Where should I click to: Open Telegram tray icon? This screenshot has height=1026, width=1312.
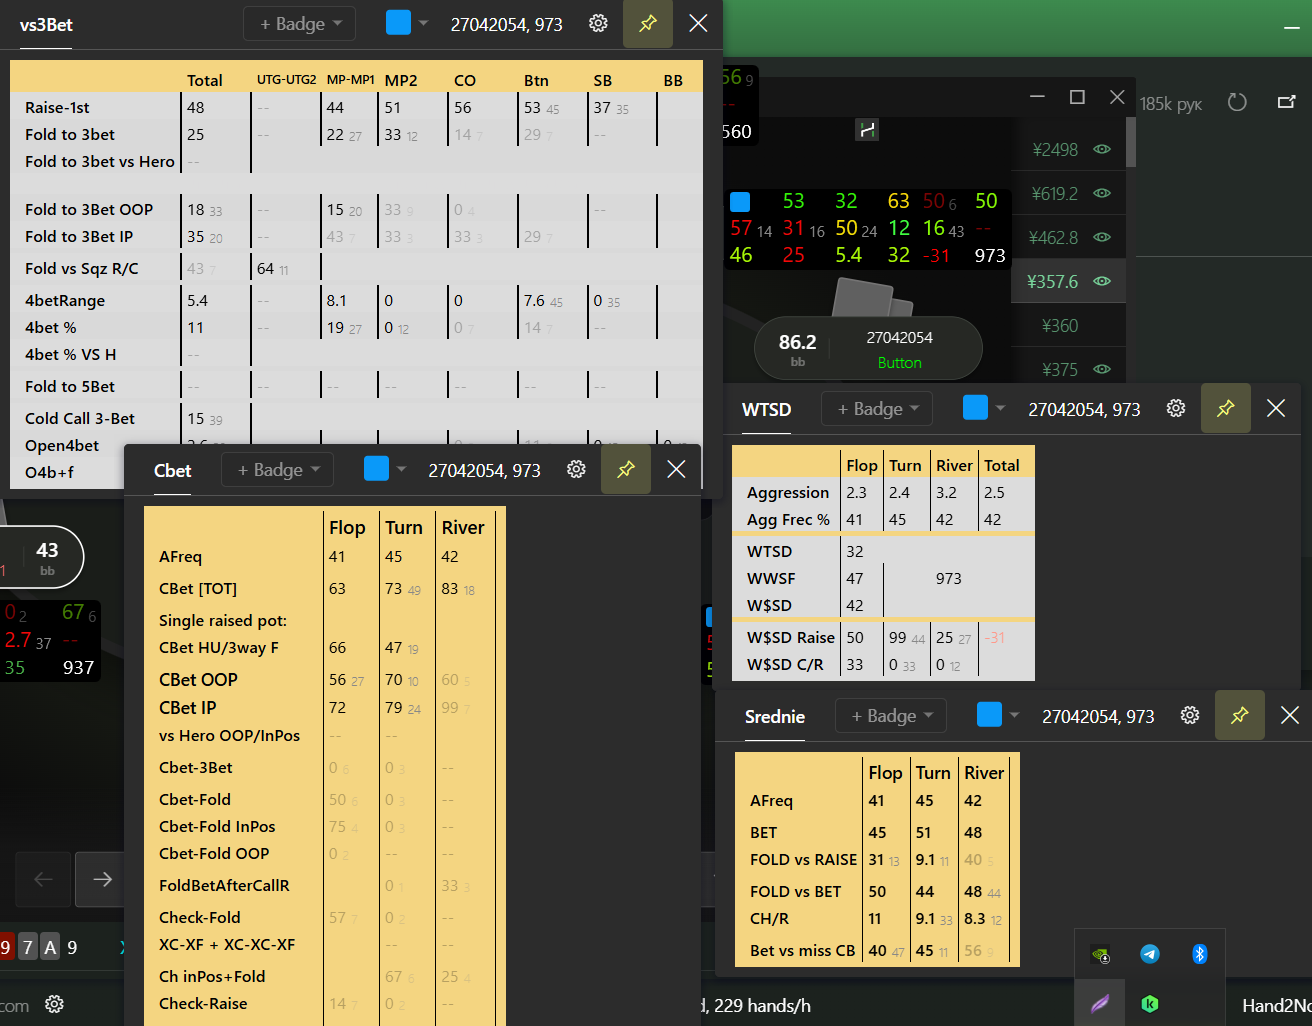click(x=1150, y=954)
